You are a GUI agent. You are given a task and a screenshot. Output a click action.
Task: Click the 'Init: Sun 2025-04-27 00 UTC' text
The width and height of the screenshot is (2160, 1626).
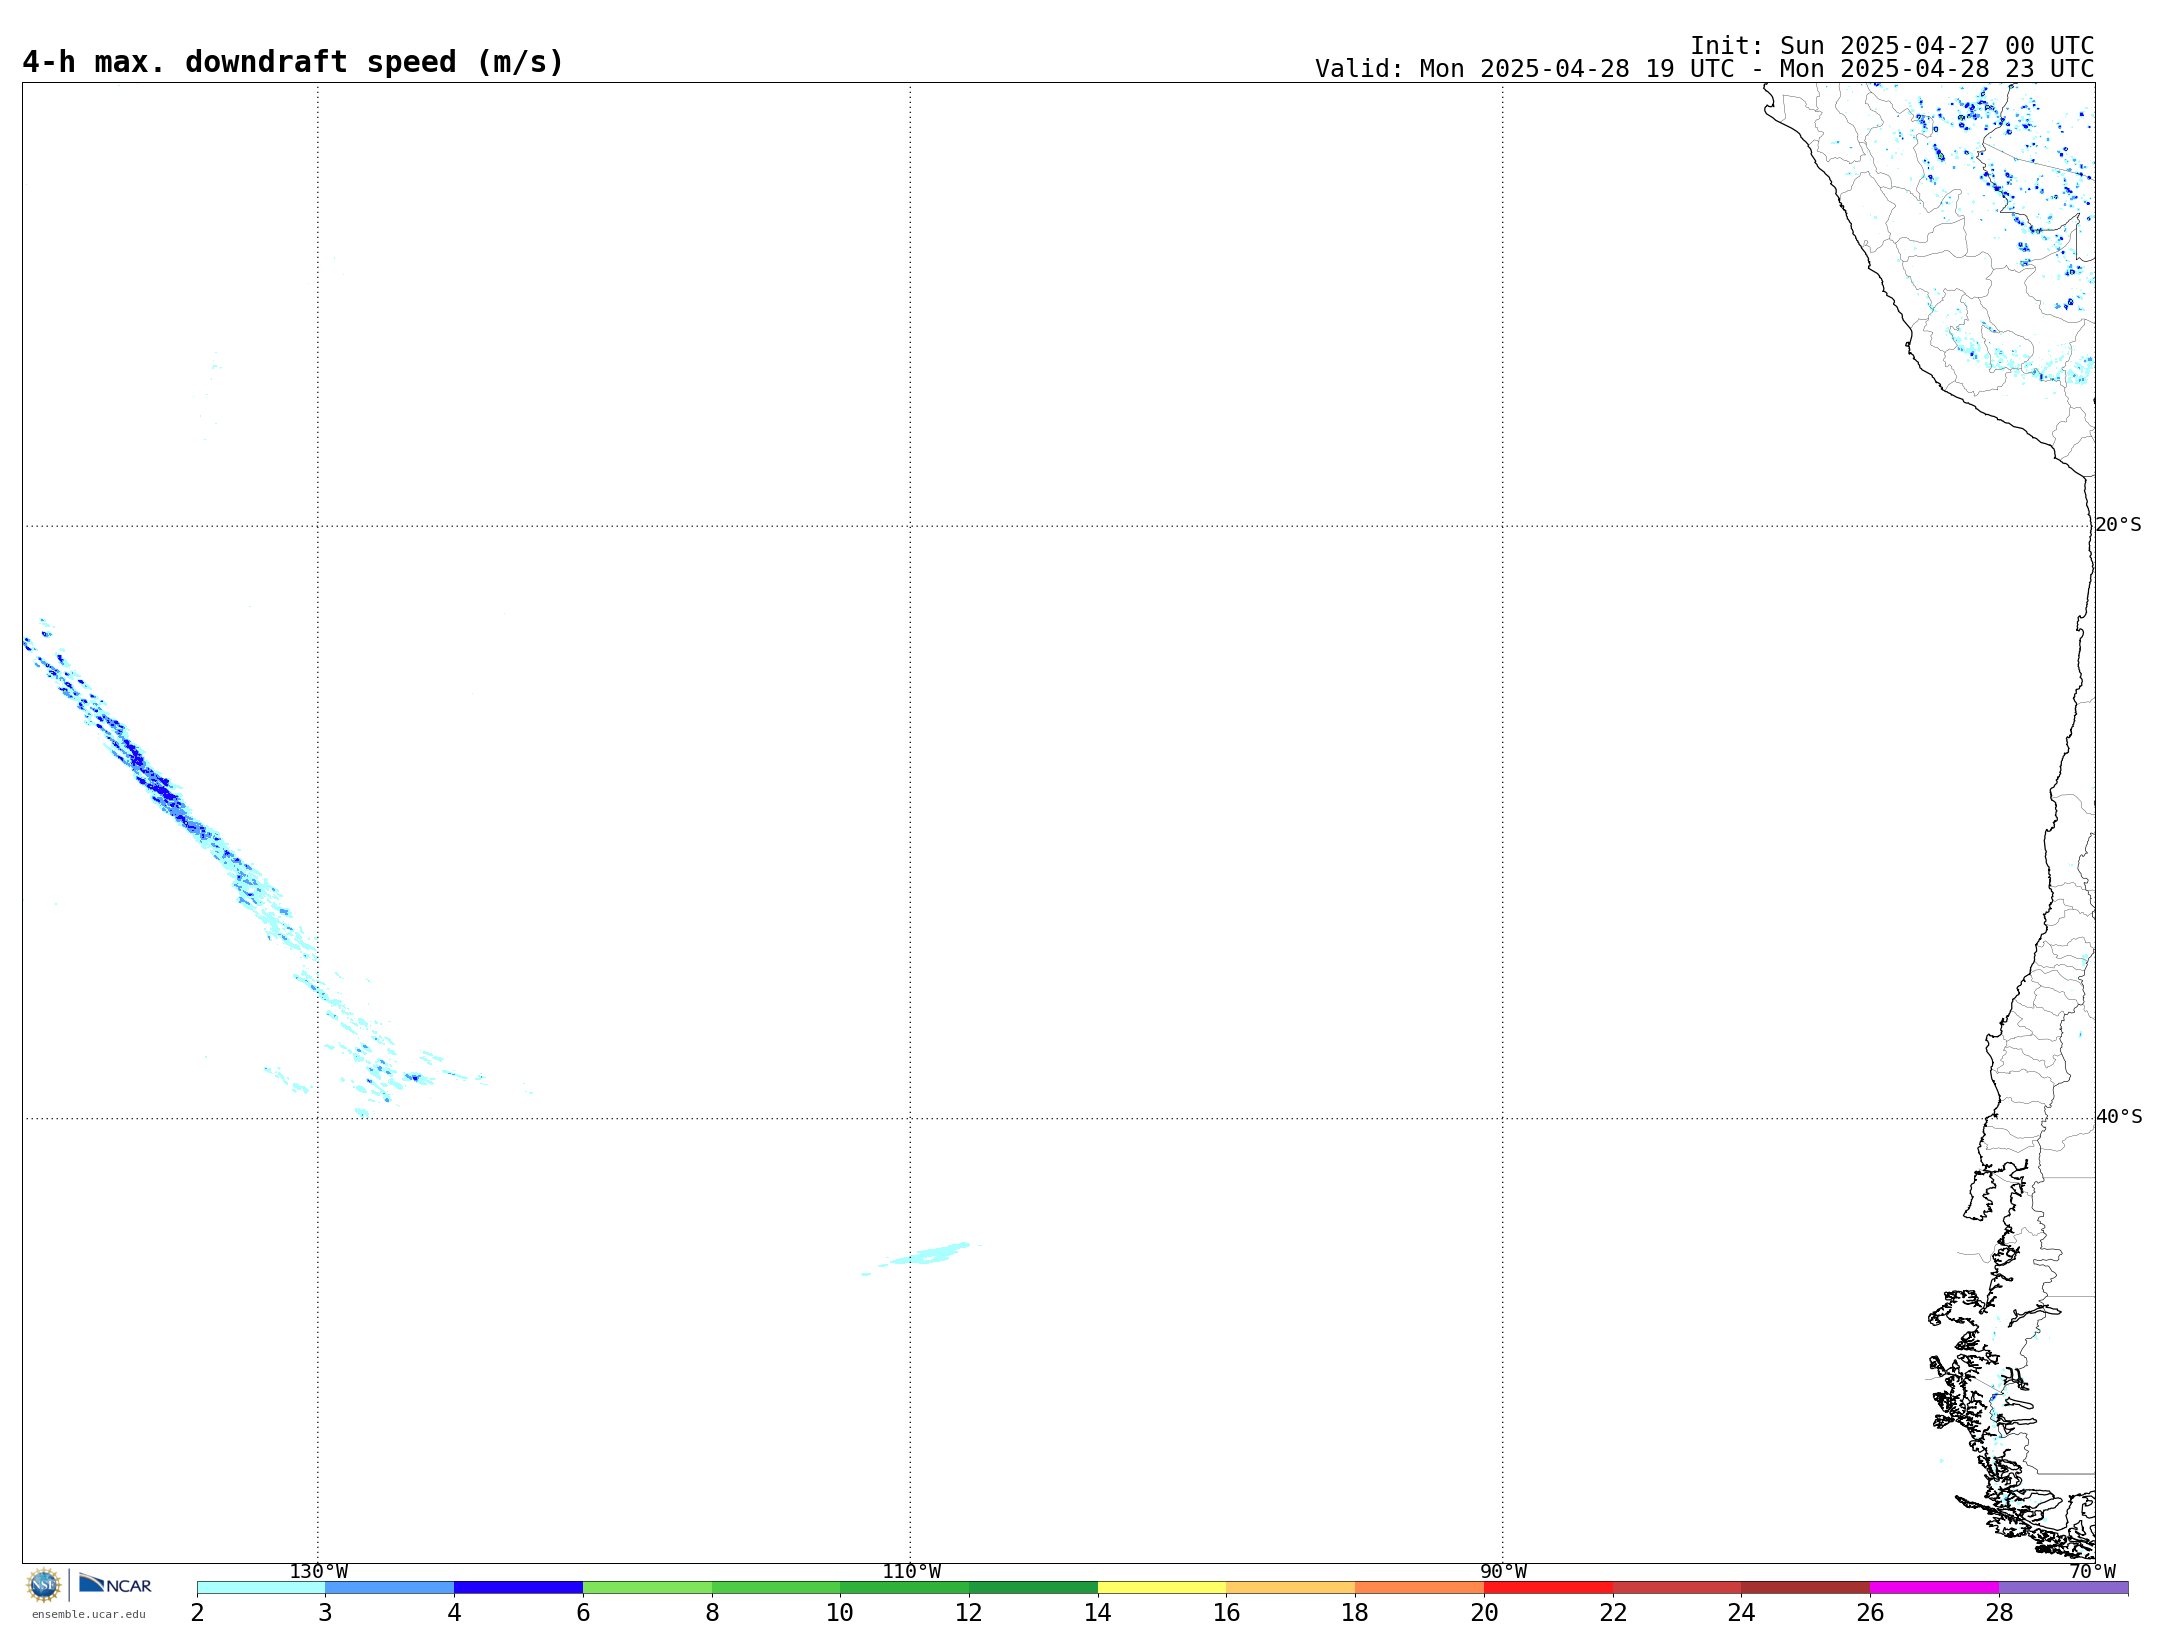coord(1892,46)
